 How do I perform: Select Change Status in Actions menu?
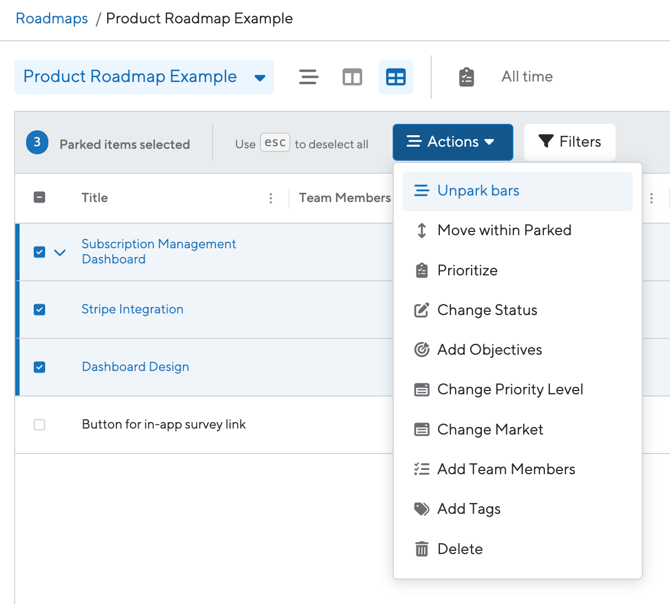[x=487, y=310]
